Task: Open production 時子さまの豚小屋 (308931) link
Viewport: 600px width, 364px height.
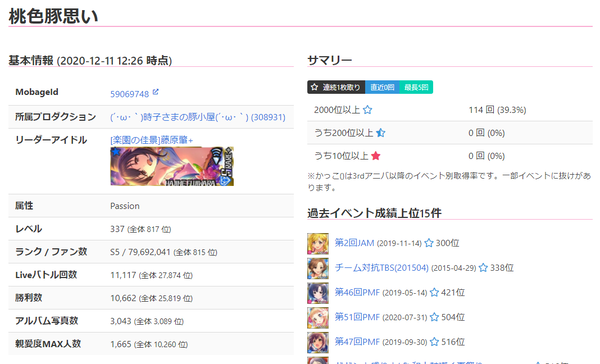Action: 198,117
